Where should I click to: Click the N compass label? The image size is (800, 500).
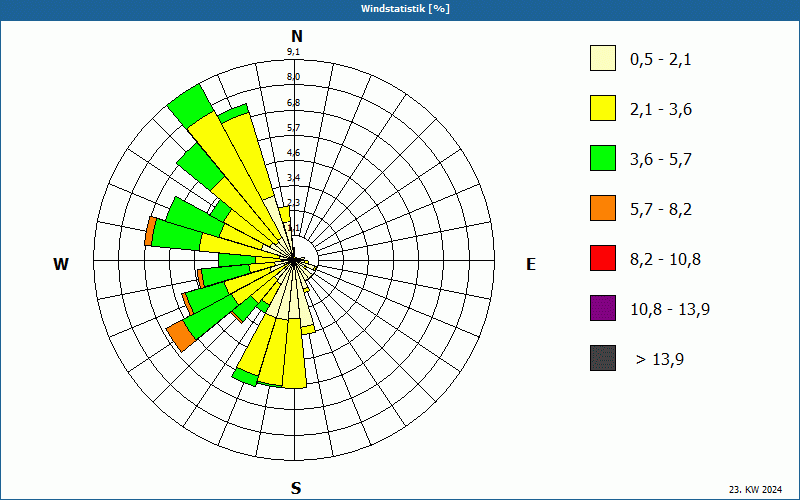tap(297, 36)
